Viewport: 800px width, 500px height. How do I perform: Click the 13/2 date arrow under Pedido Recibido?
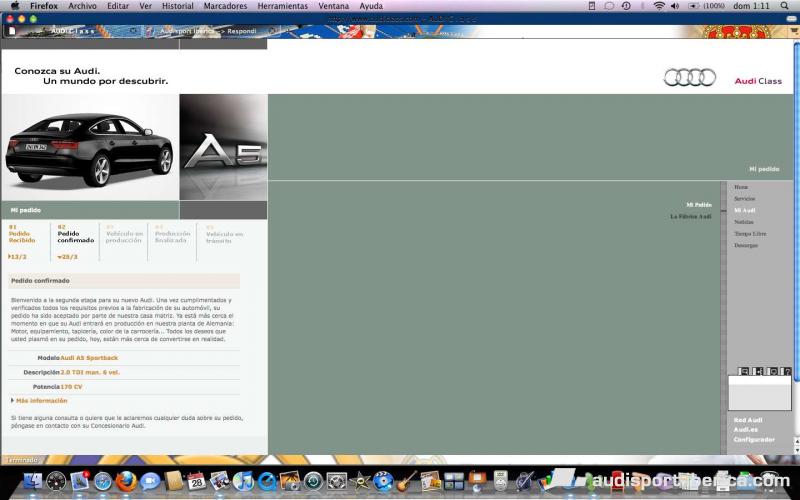coord(18,257)
